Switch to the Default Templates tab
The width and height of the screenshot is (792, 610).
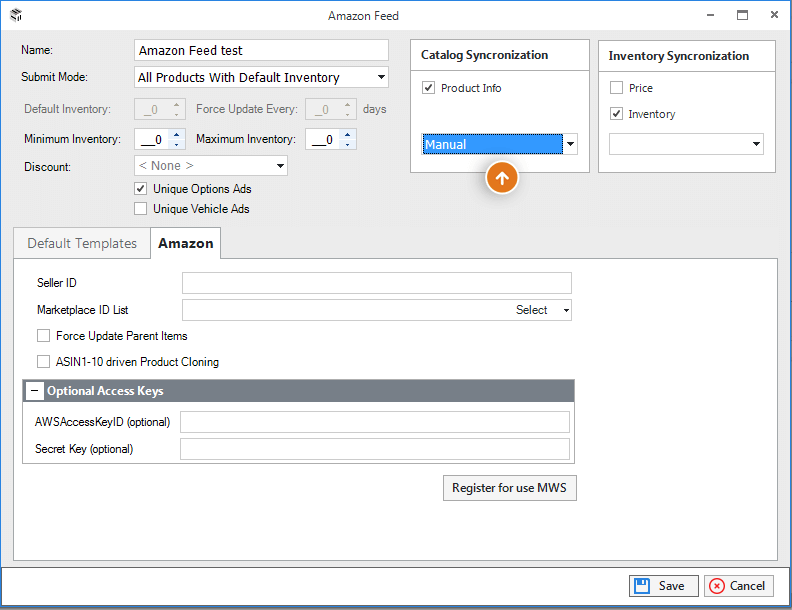coord(82,243)
